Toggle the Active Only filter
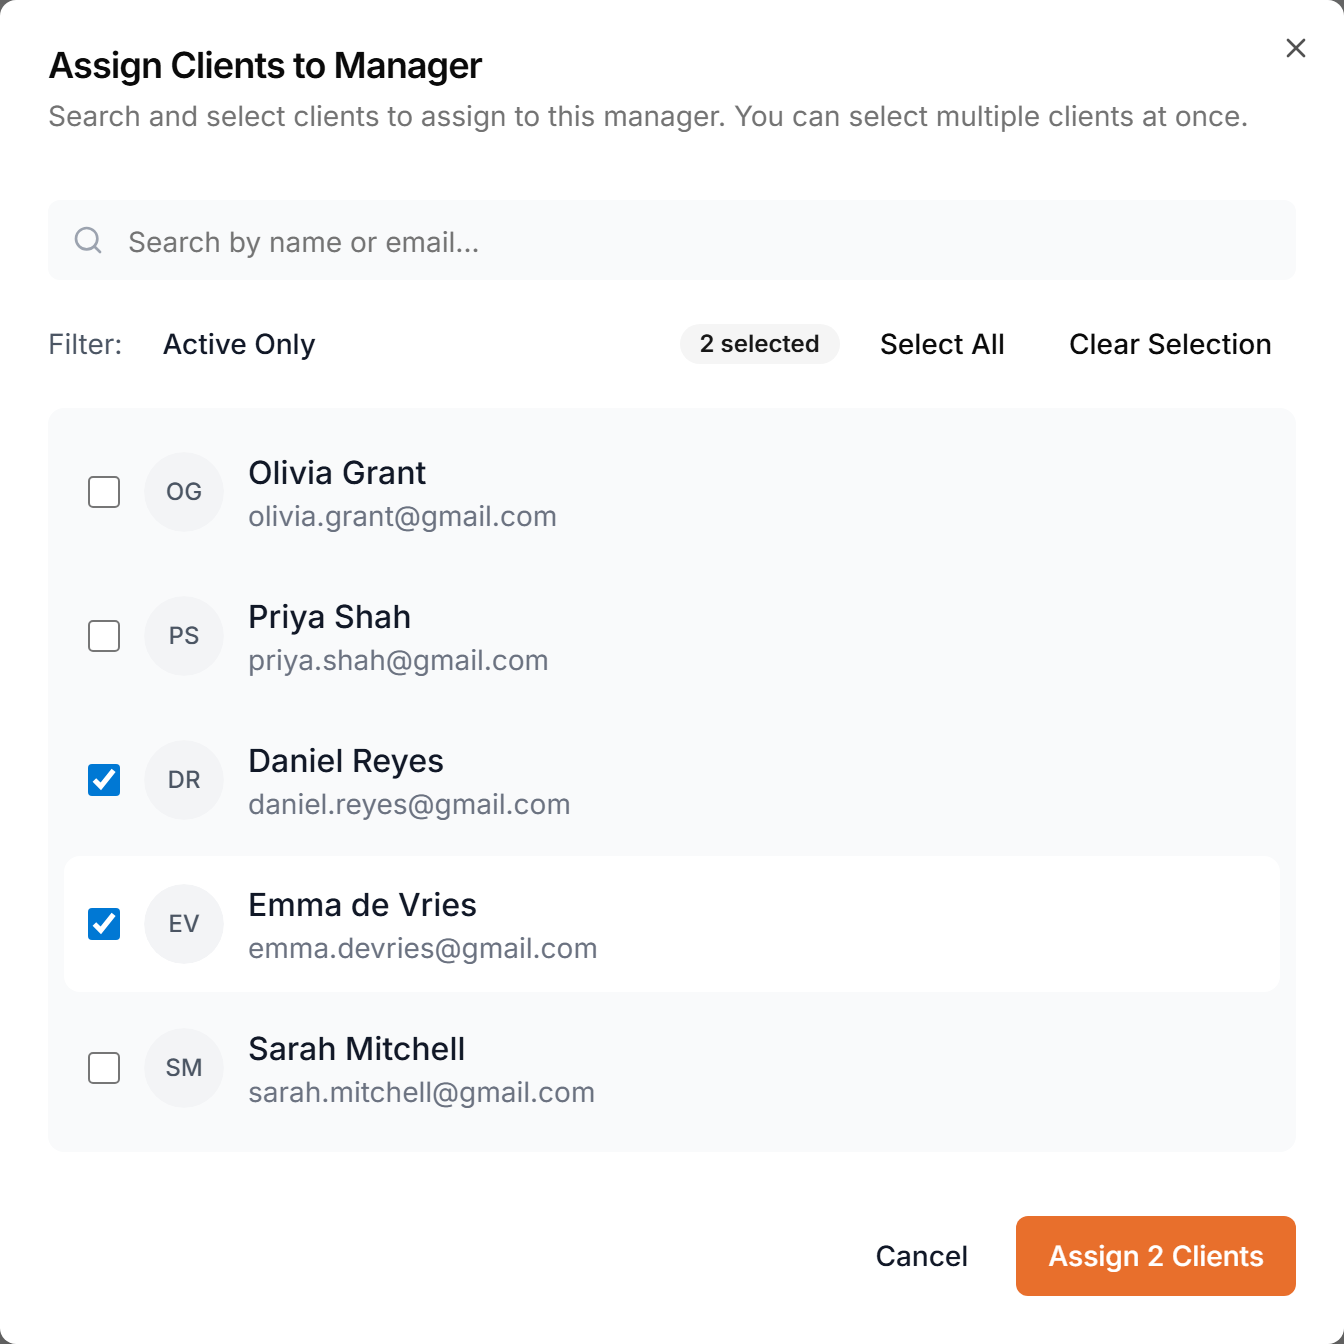The width and height of the screenshot is (1344, 1344). tap(239, 344)
